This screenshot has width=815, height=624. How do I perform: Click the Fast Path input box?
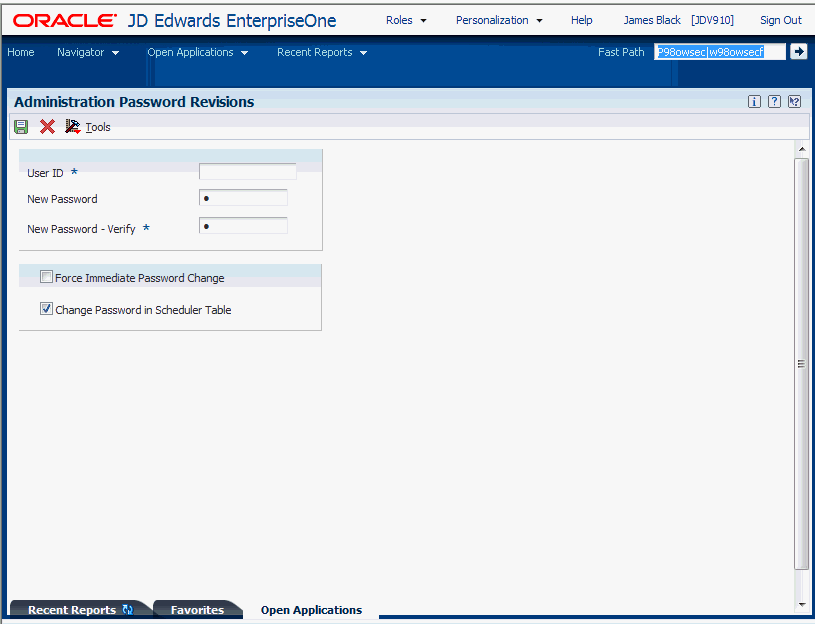pyautogui.click(x=719, y=51)
